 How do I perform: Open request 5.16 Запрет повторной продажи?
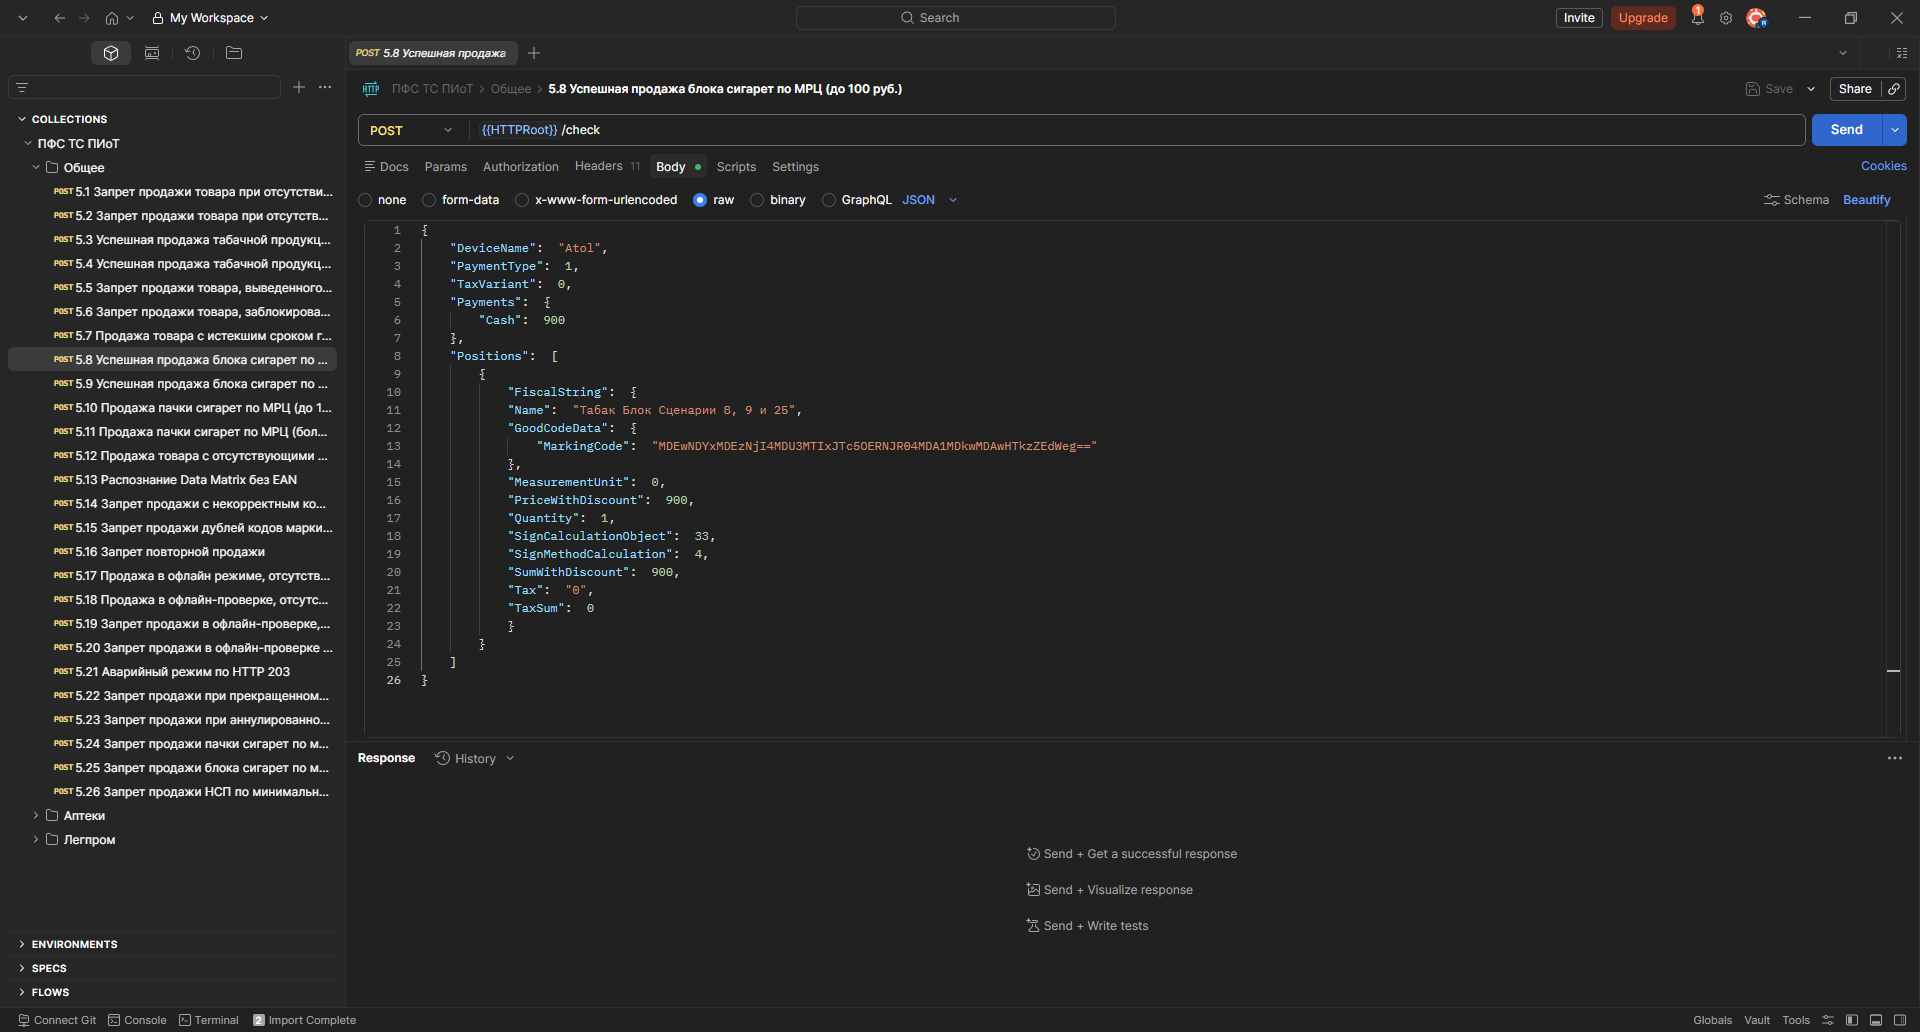point(172,552)
